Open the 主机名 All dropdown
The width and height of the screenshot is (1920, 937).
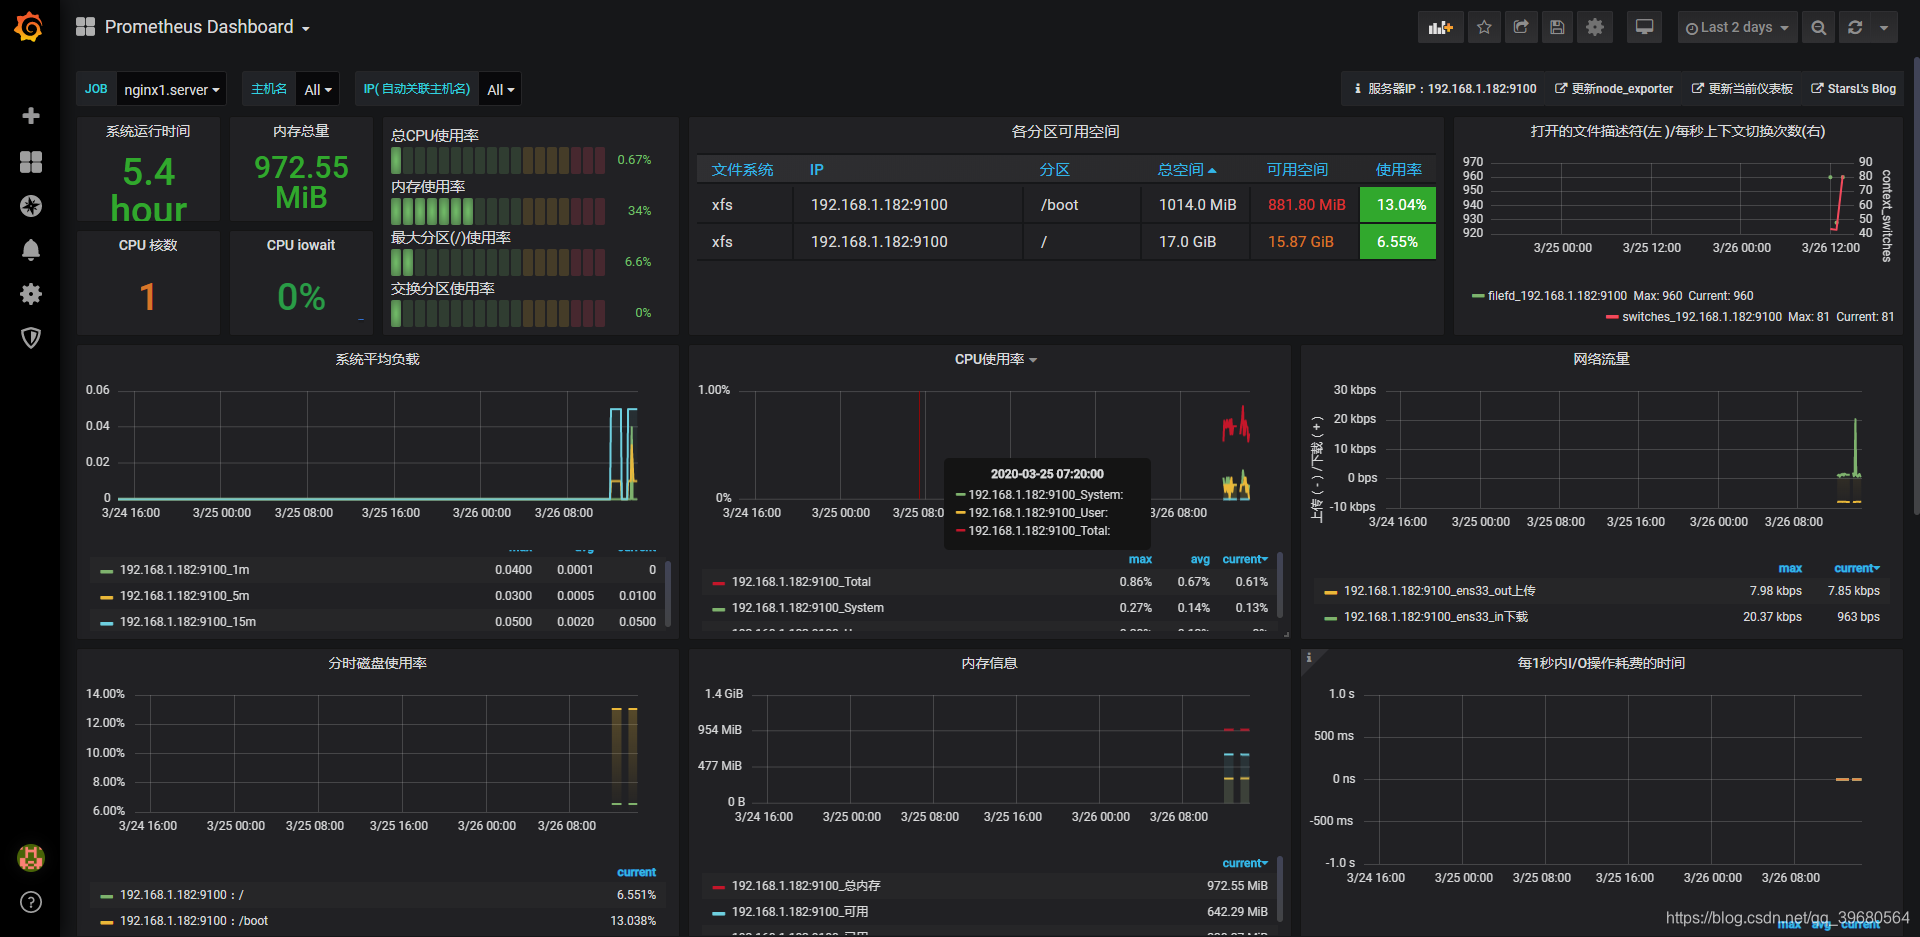[317, 89]
